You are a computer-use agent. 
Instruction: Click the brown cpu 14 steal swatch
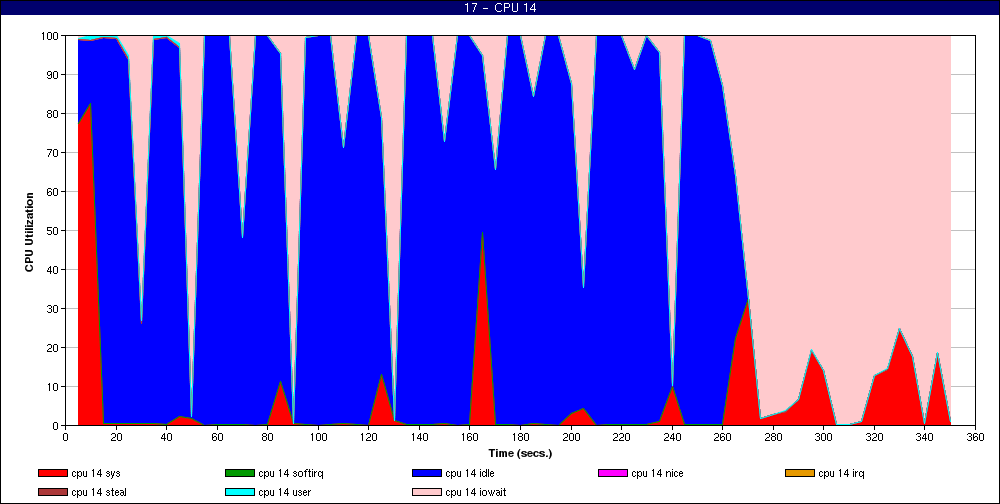(52, 493)
